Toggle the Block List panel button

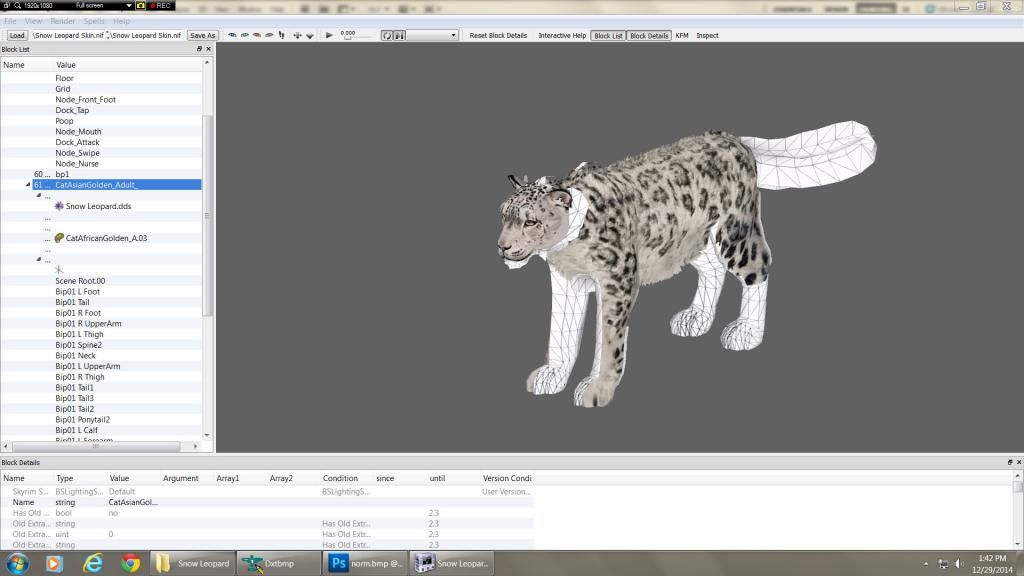pos(608,35)
